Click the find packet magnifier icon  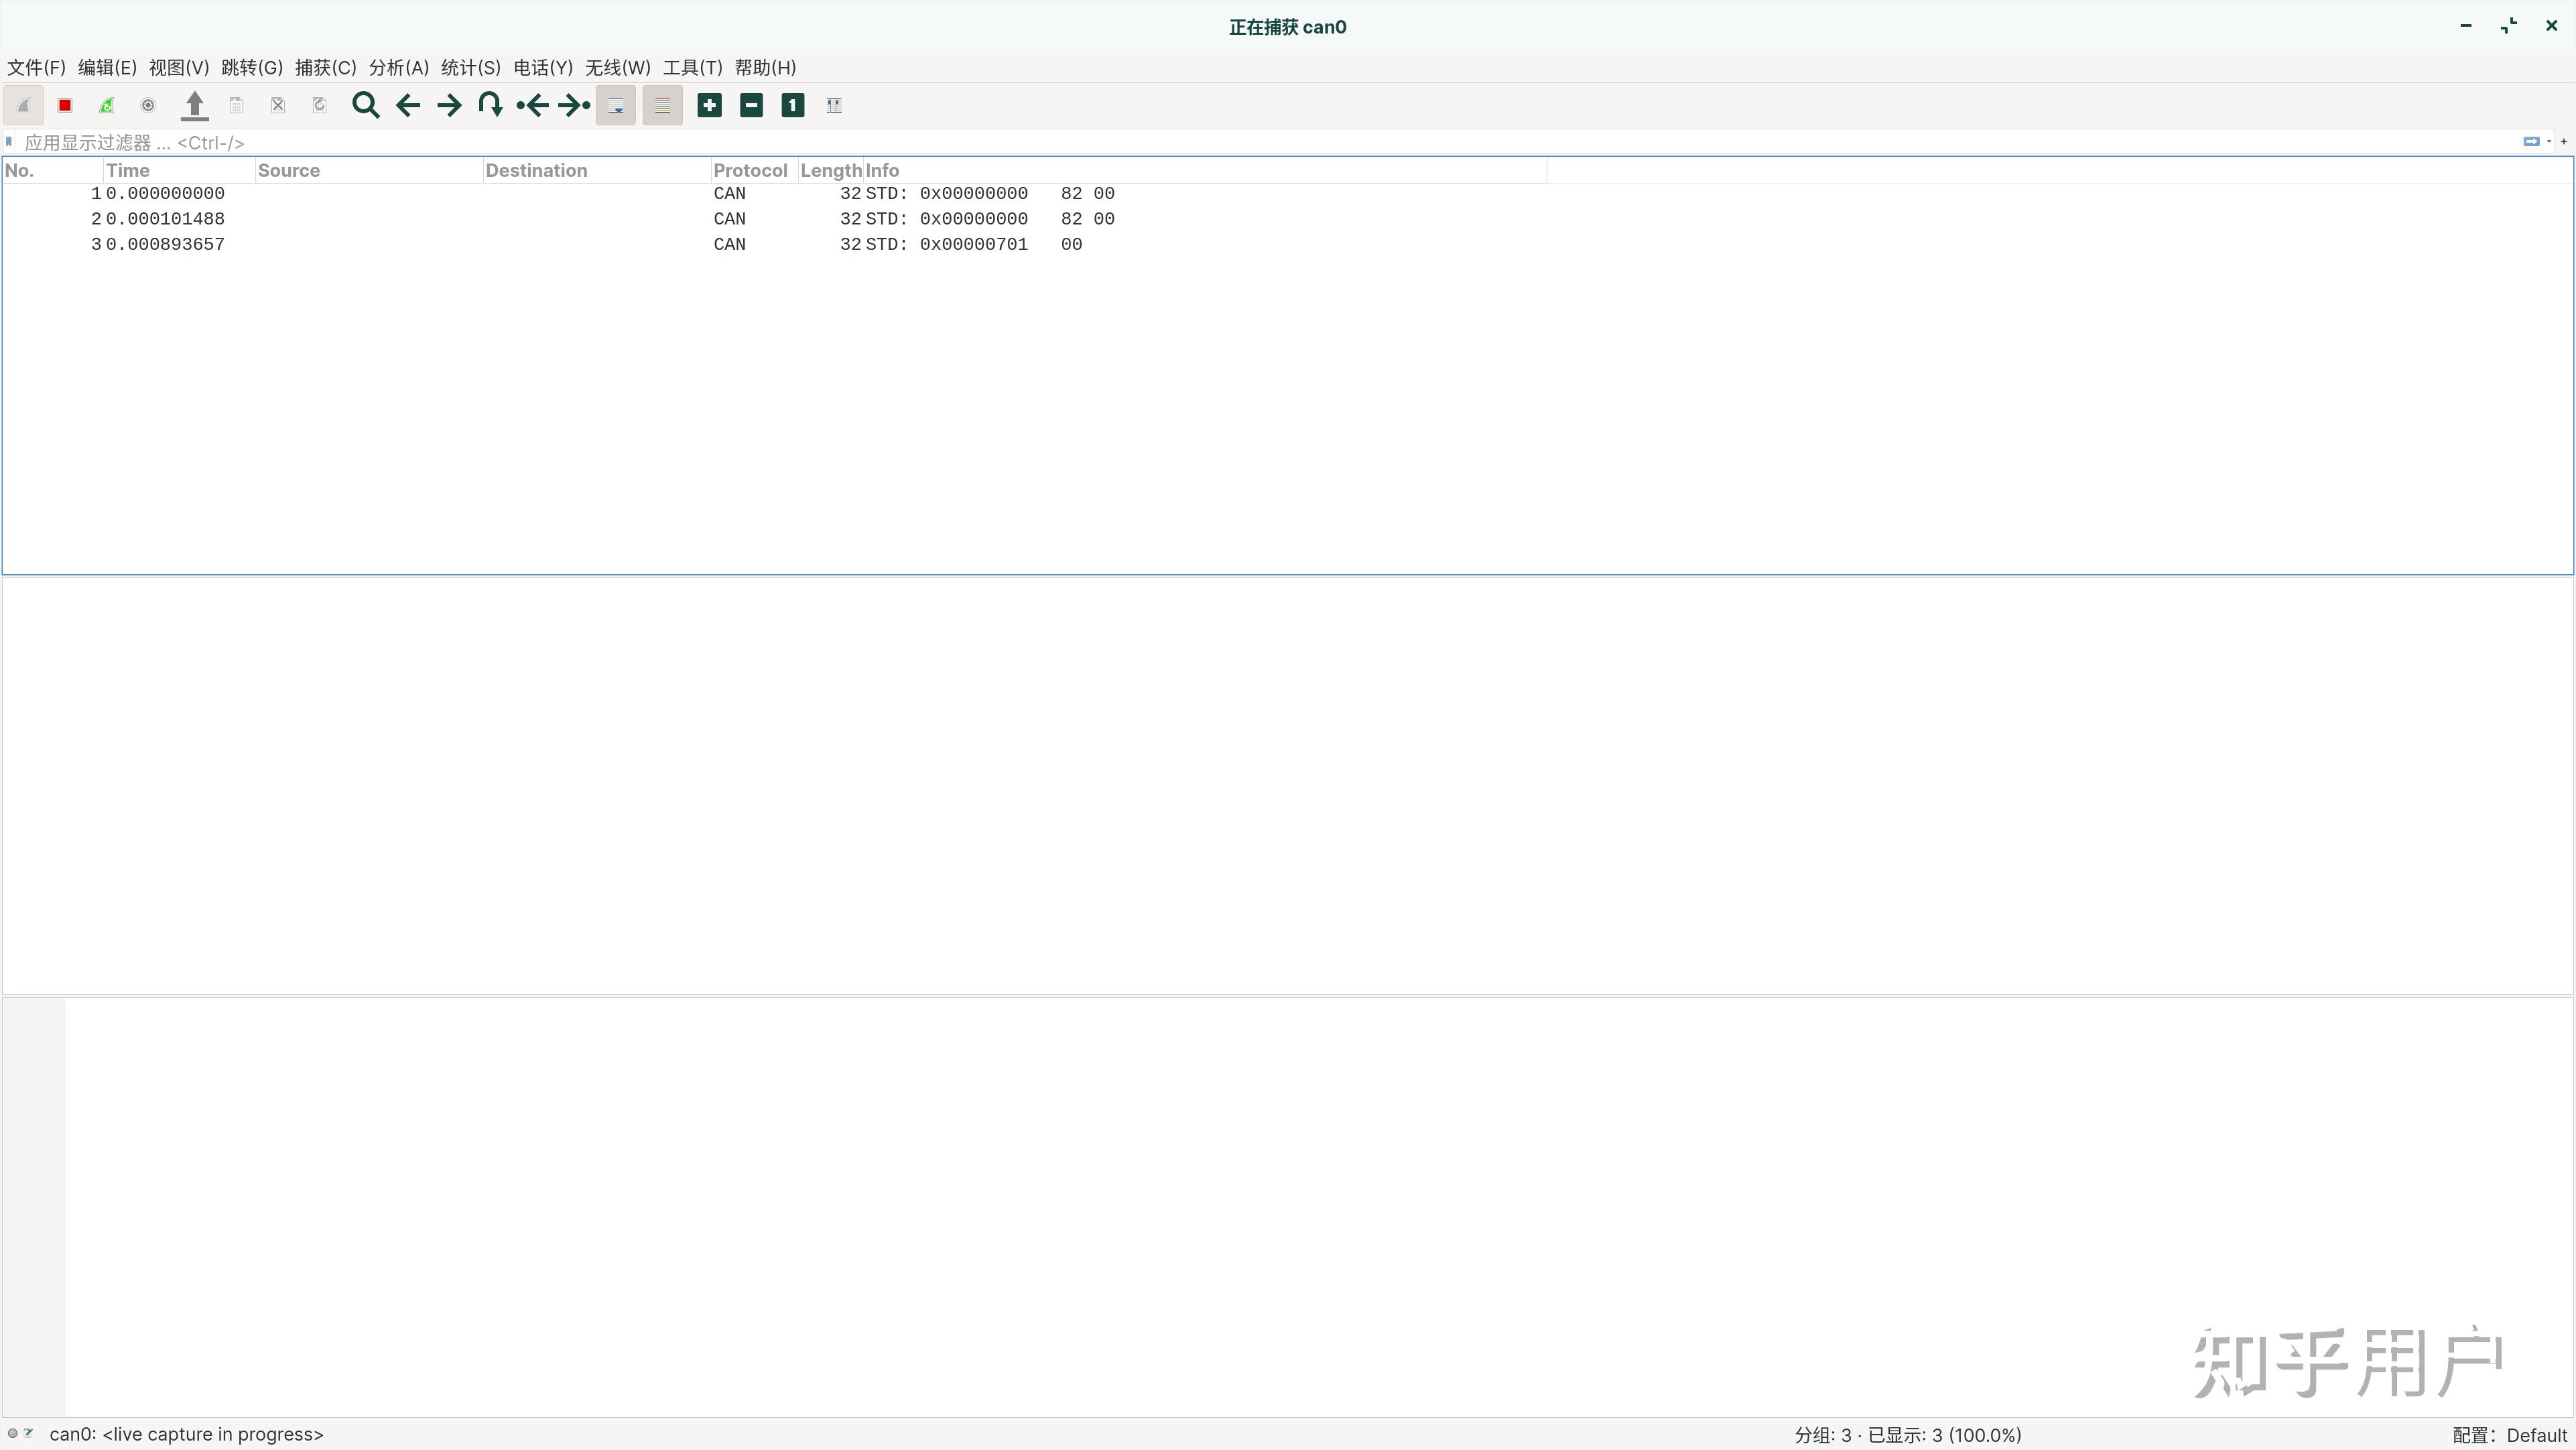click(x=365, y=105)
